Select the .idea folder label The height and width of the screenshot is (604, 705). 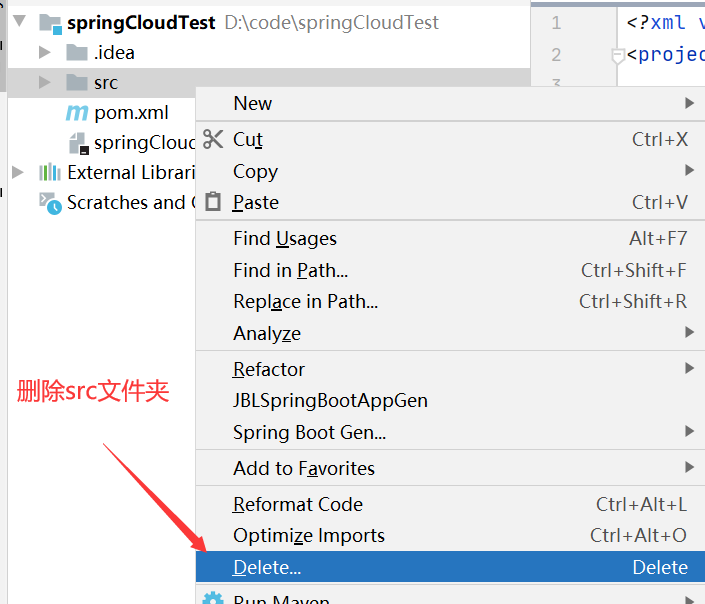(x=114, y=53)
